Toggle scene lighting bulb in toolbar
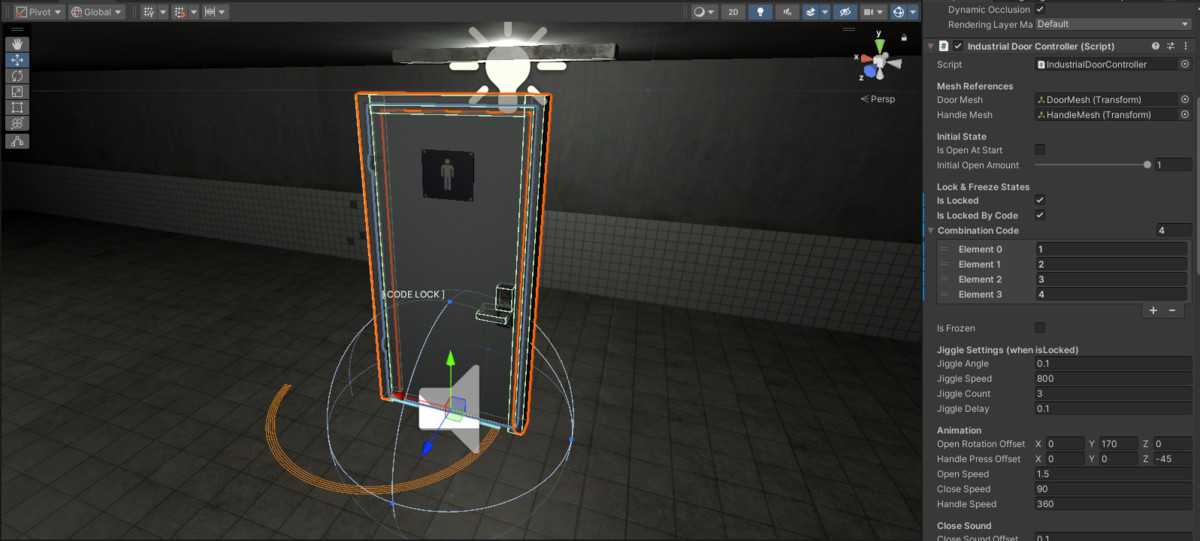This screenshot has width=1200, height=541. [760, 12]
